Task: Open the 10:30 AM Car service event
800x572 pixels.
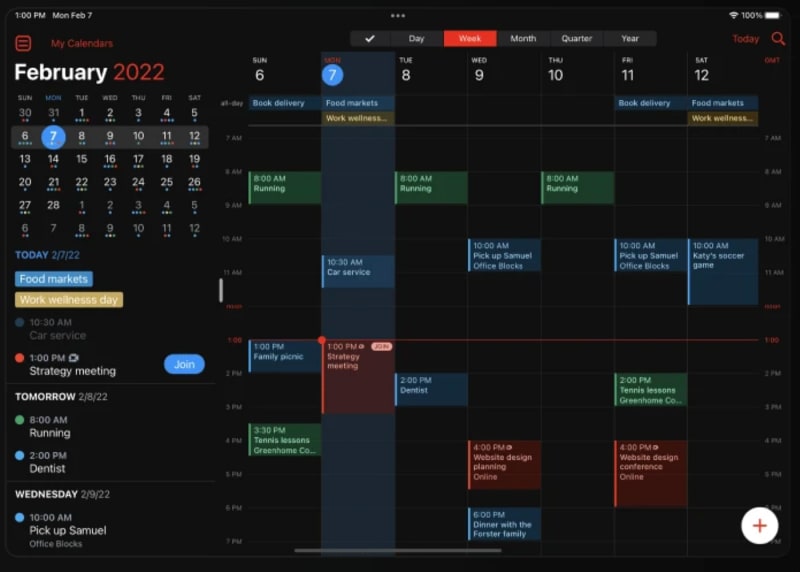Action: 358,271
